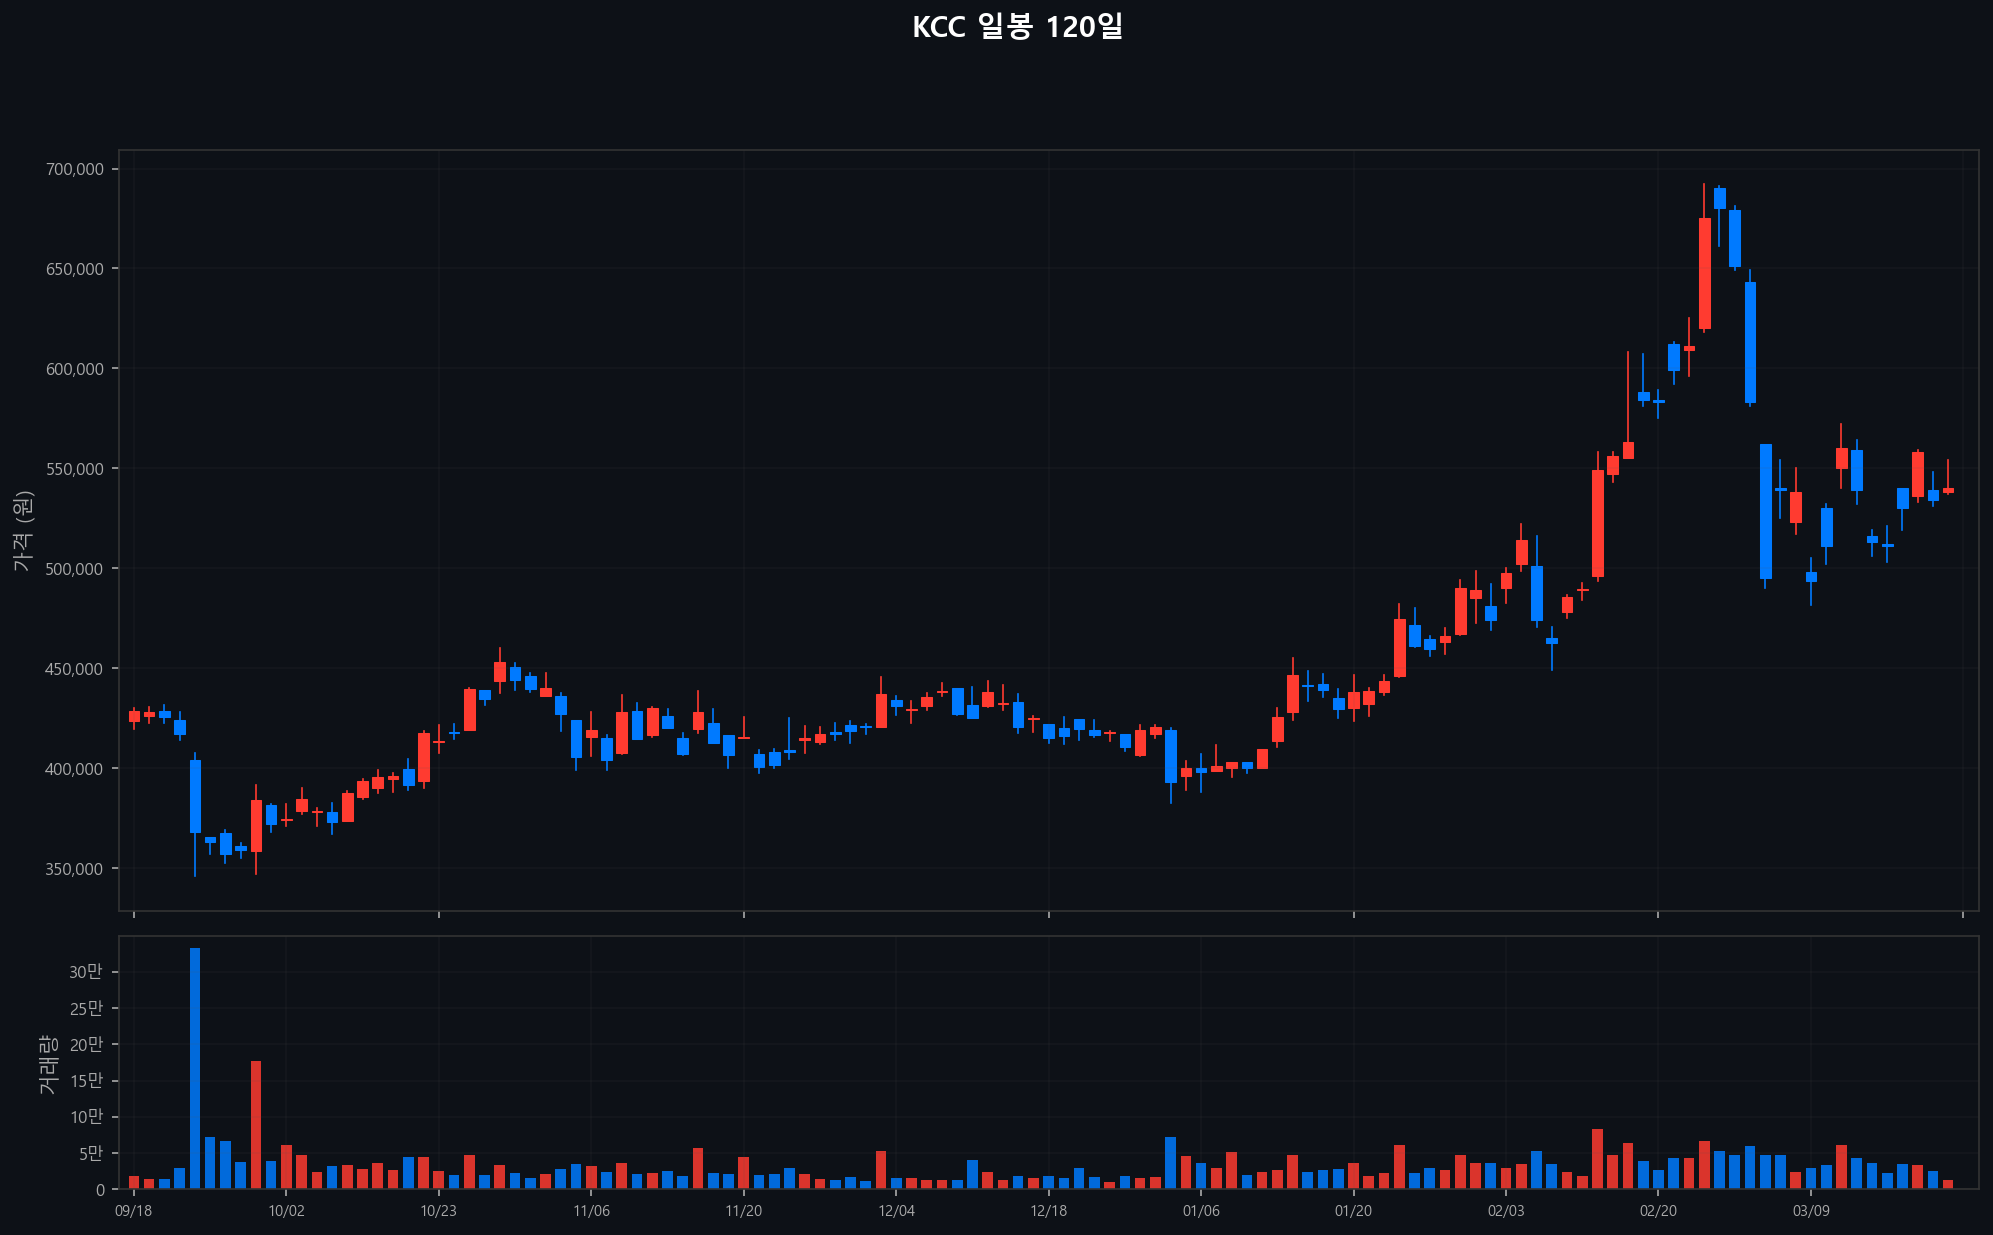Click the chart title KCC 일봉 120일
The image size is (1993, 1235).
tap(1017, 27)
